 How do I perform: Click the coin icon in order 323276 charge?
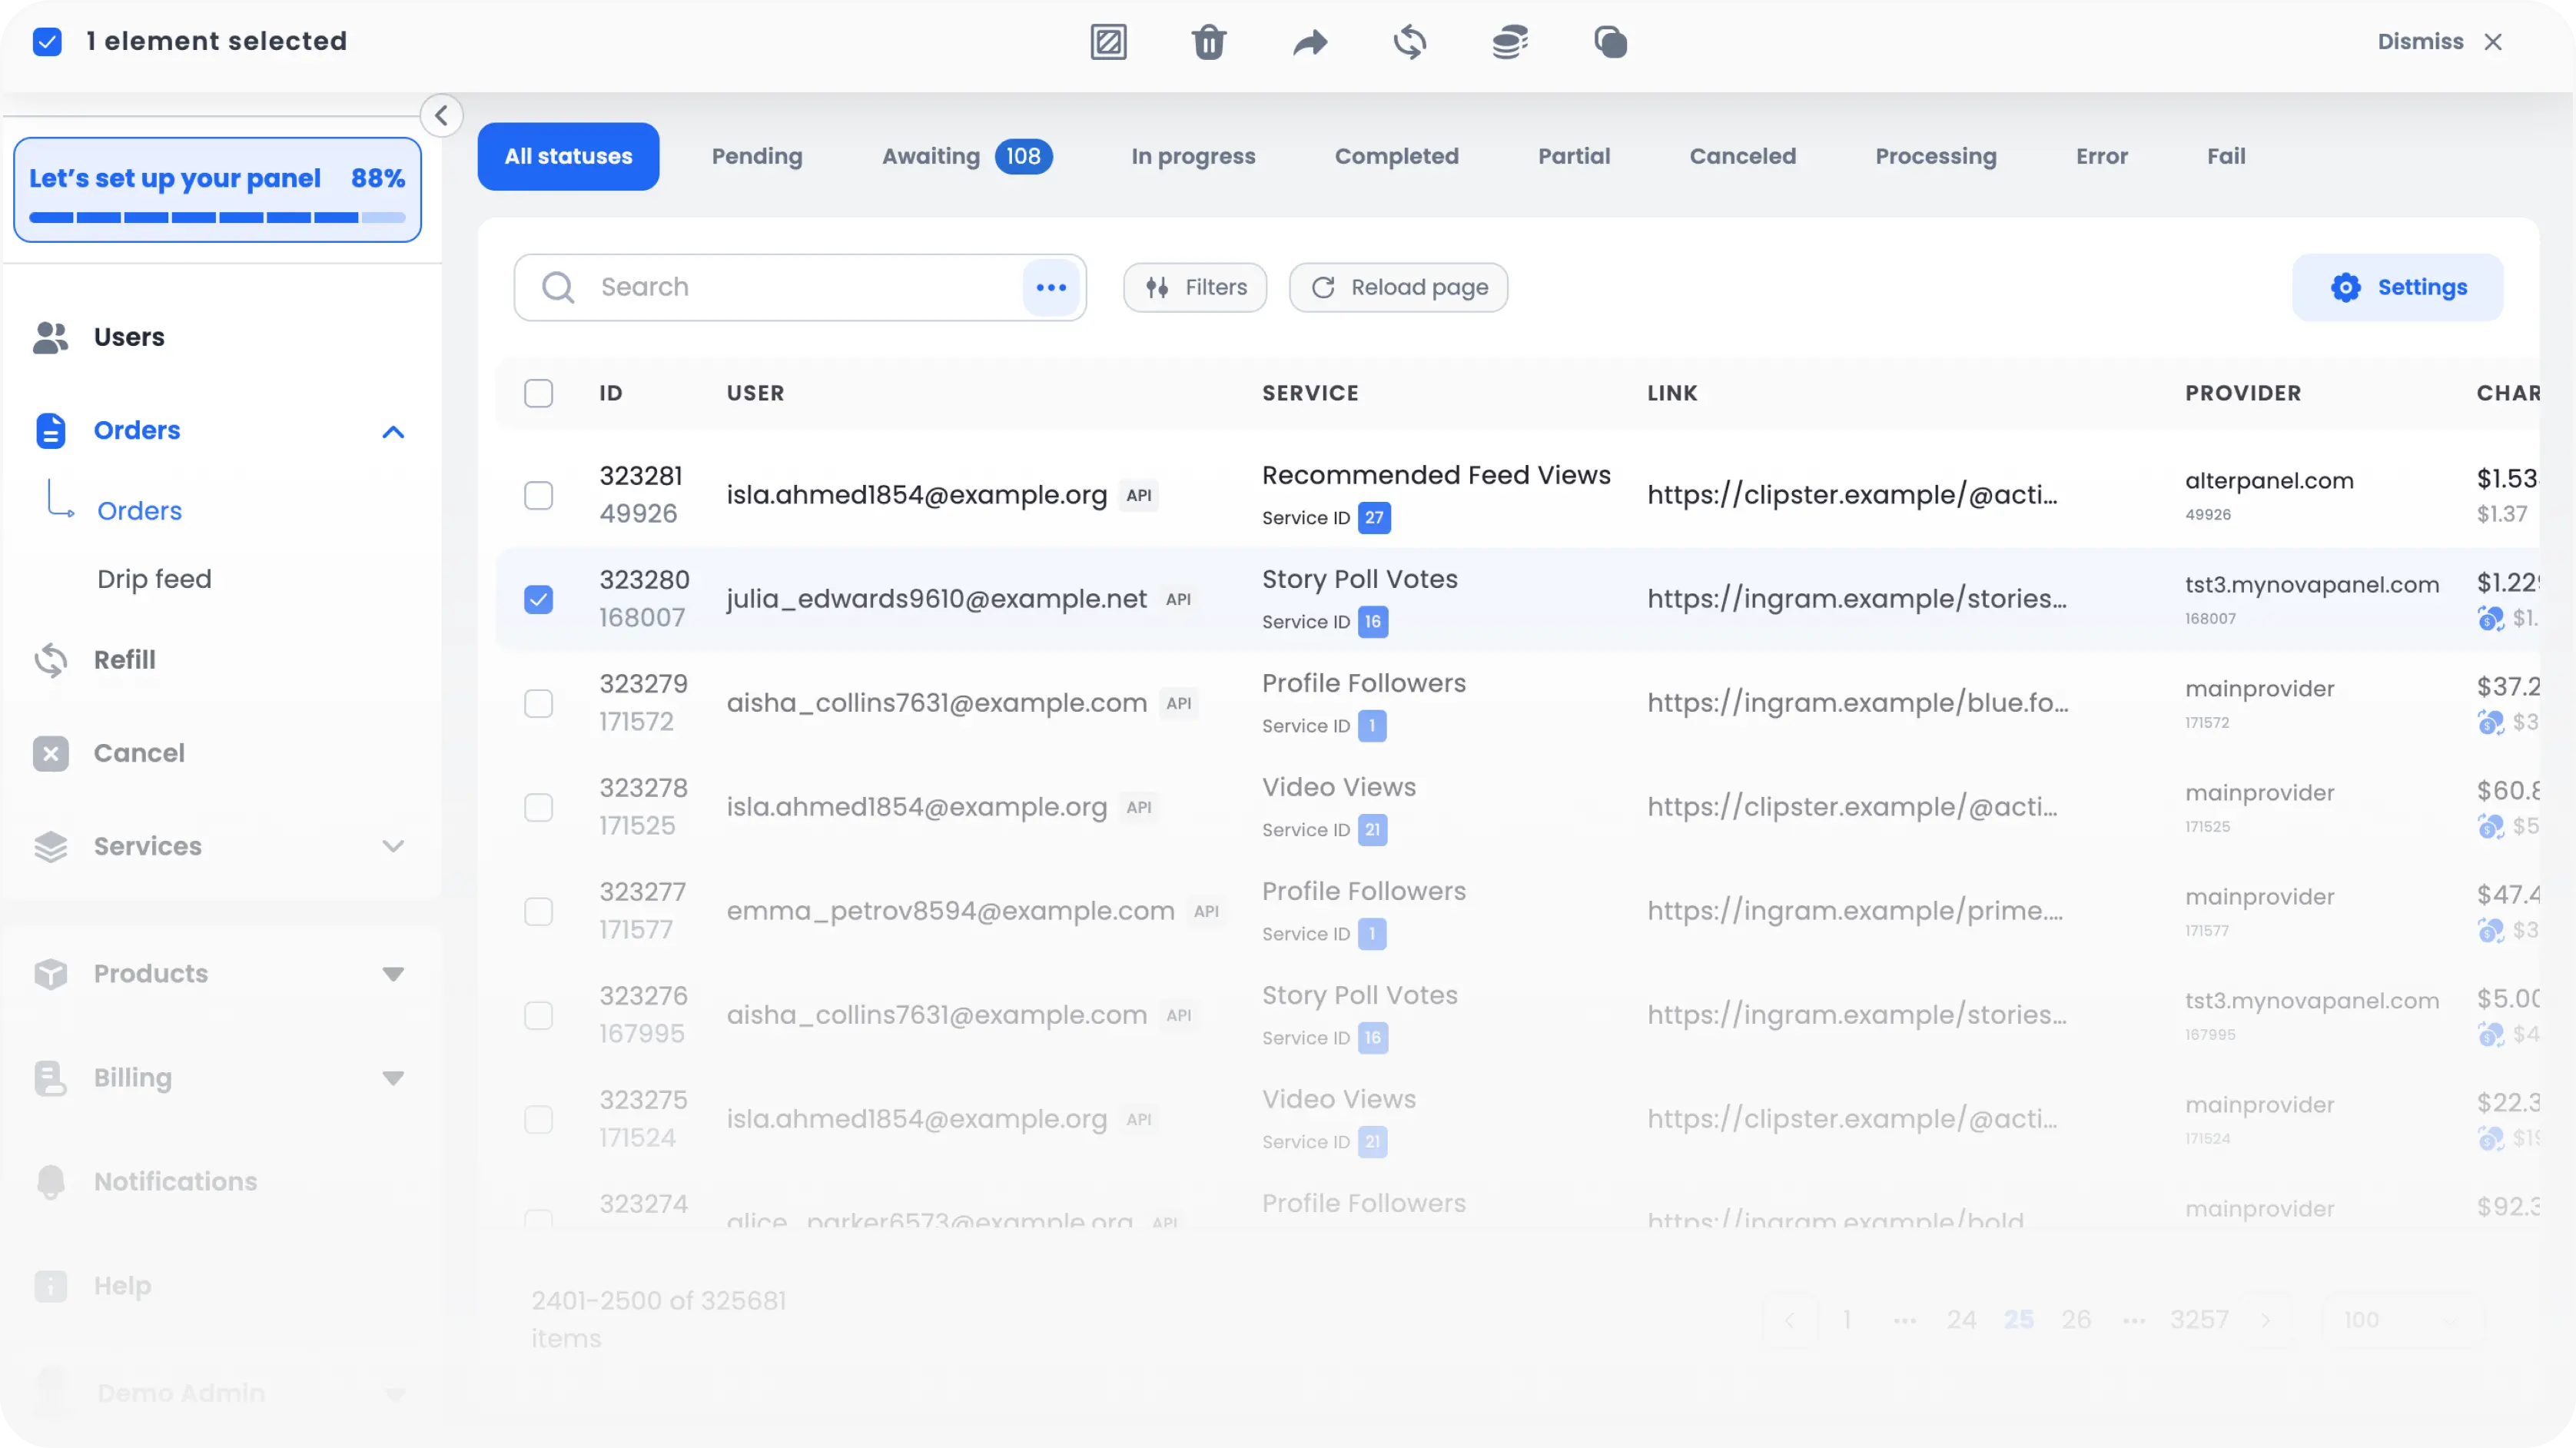pyautogui.click(x=2490, y=1035)
